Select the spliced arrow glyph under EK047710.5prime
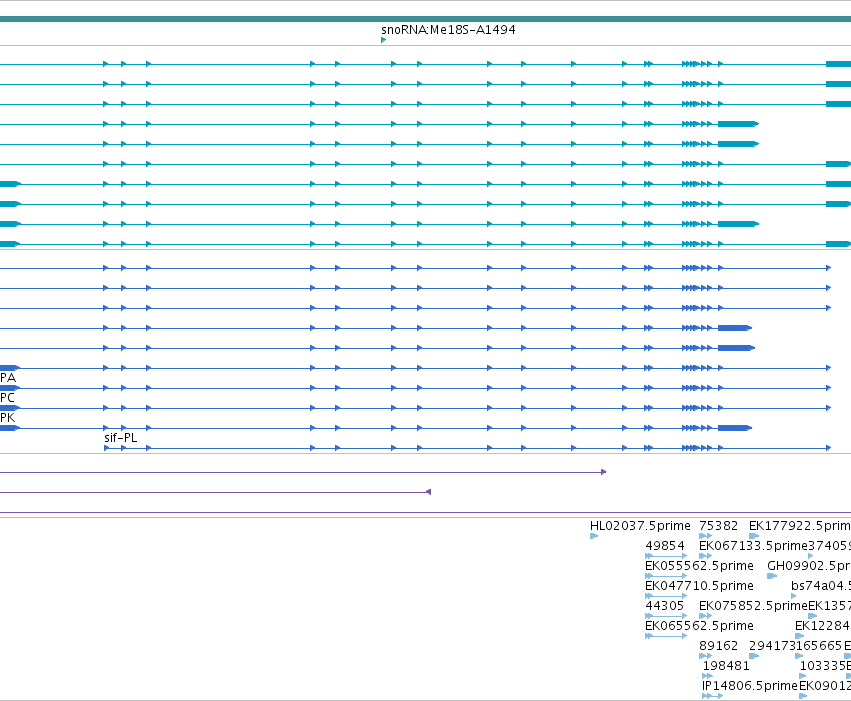Image resolution: width=851 pixels, height=701 pixels. point(666,596)
